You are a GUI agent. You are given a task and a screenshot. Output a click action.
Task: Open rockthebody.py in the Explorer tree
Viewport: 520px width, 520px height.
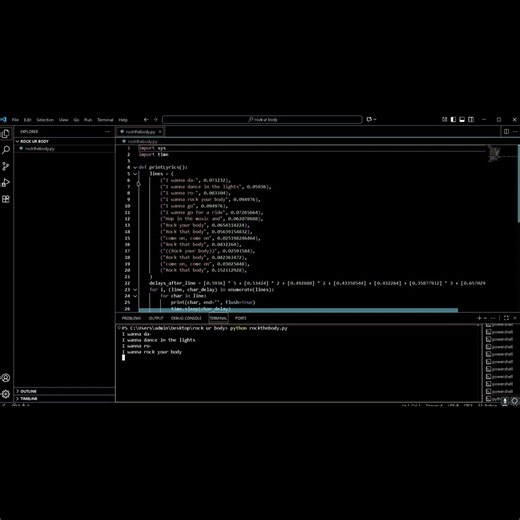[65, 149]
